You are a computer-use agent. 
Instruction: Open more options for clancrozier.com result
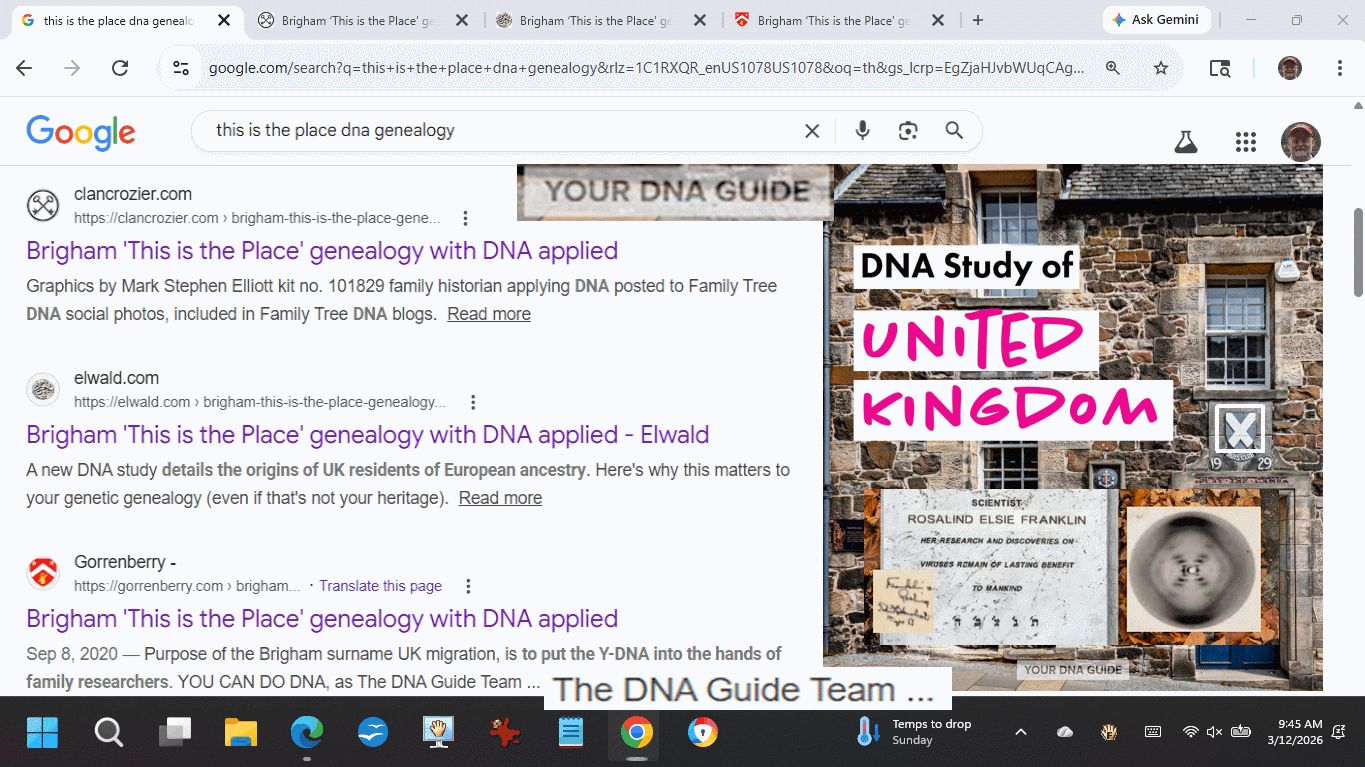pos(465,218)
